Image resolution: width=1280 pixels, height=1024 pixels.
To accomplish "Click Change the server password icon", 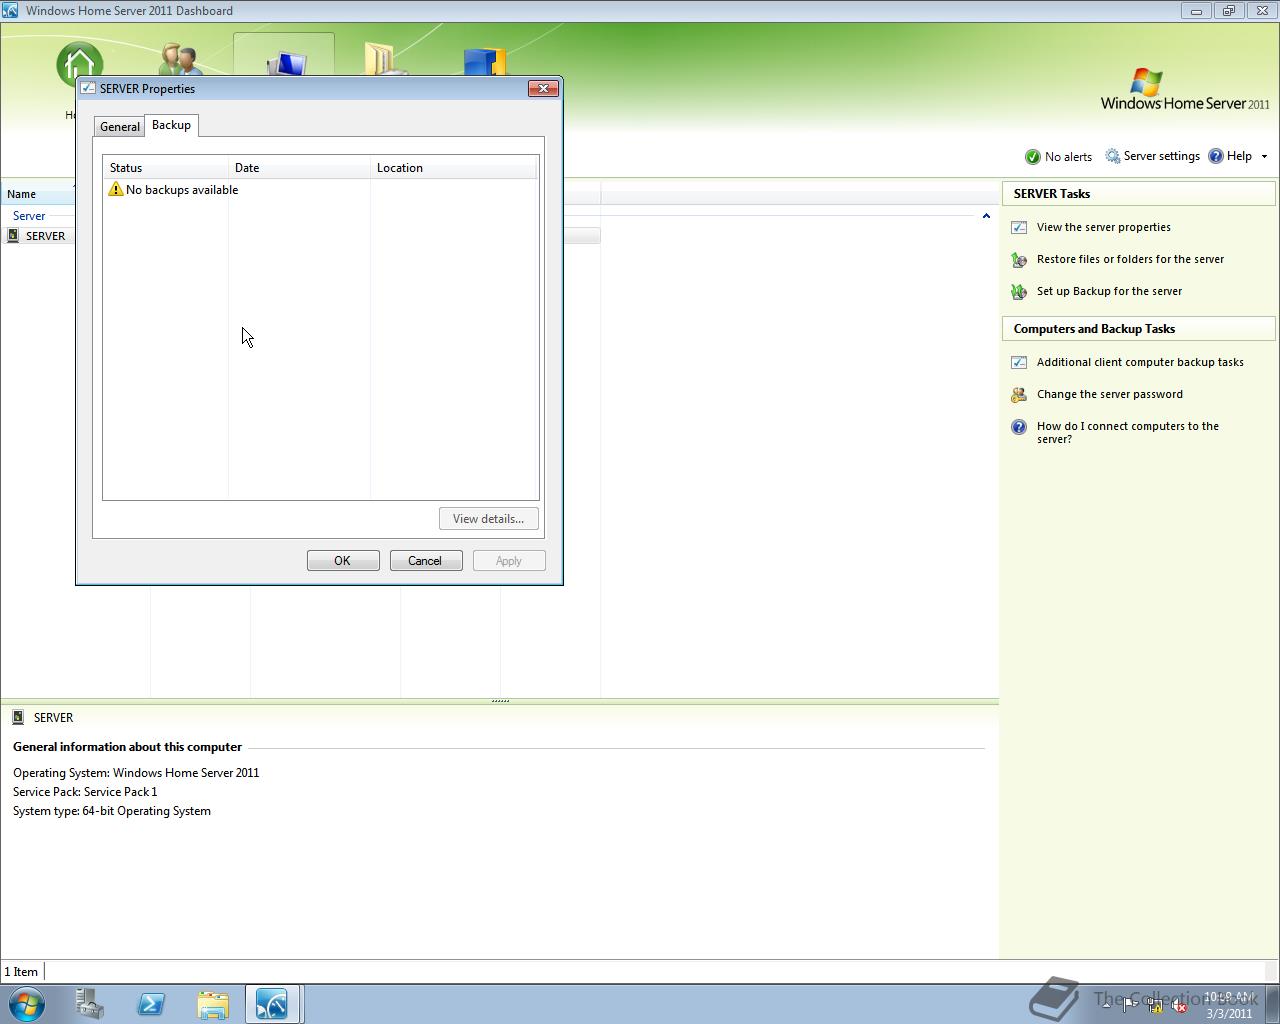I will click(1019, 395).
